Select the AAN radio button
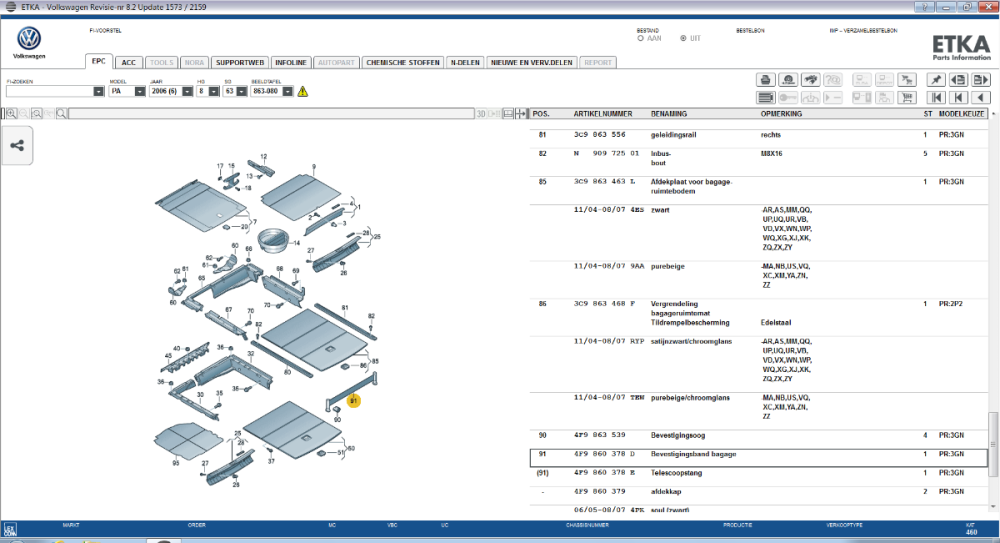The height and width of the screenshot is (543, 1000). point(640,38)
